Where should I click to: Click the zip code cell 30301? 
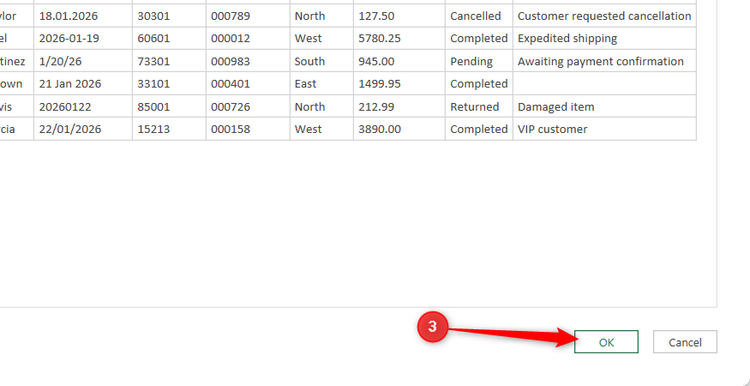click(x=169, y=16)
